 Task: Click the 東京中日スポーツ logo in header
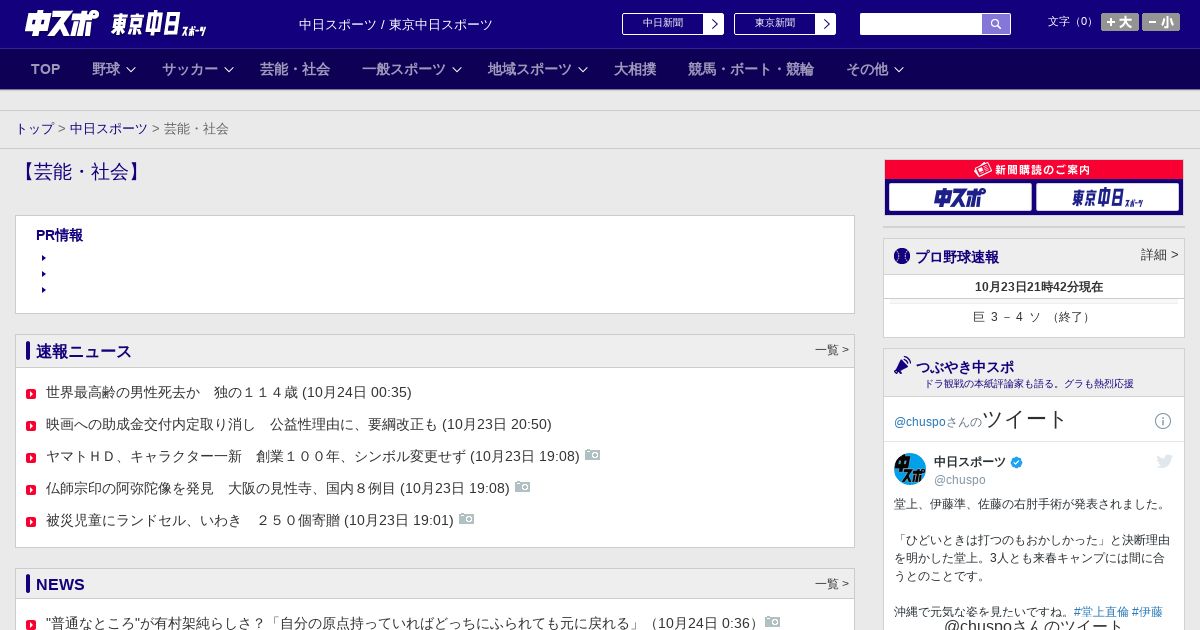(159, 24)
